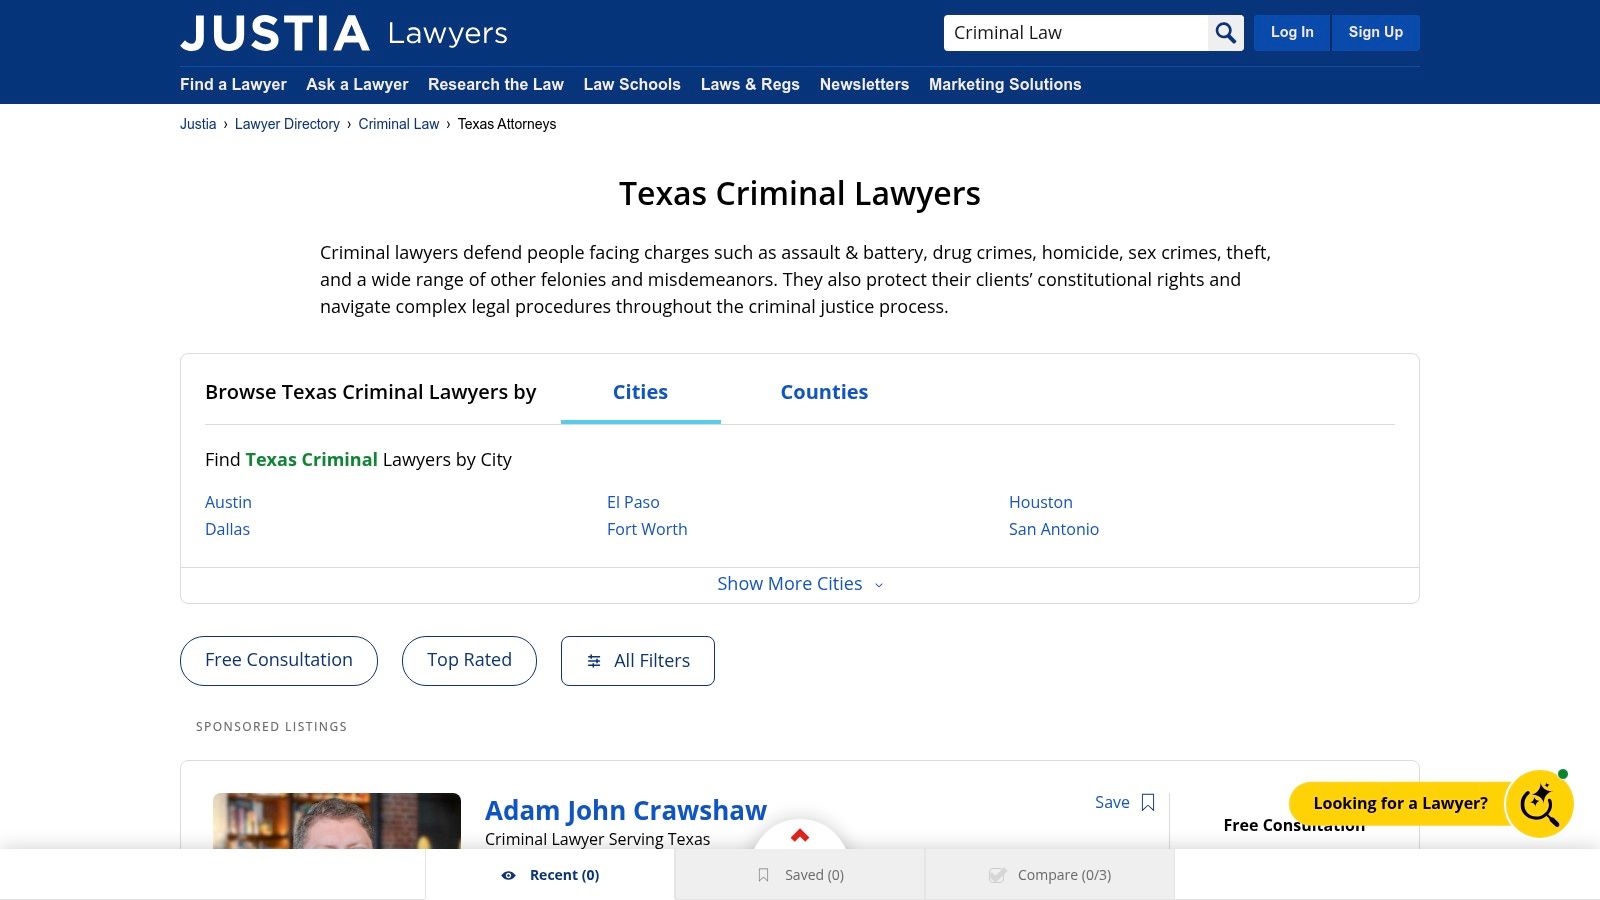Switch to the Counties tab
Viewport: 1600px width, 900px height.
(x=824, y=392)
